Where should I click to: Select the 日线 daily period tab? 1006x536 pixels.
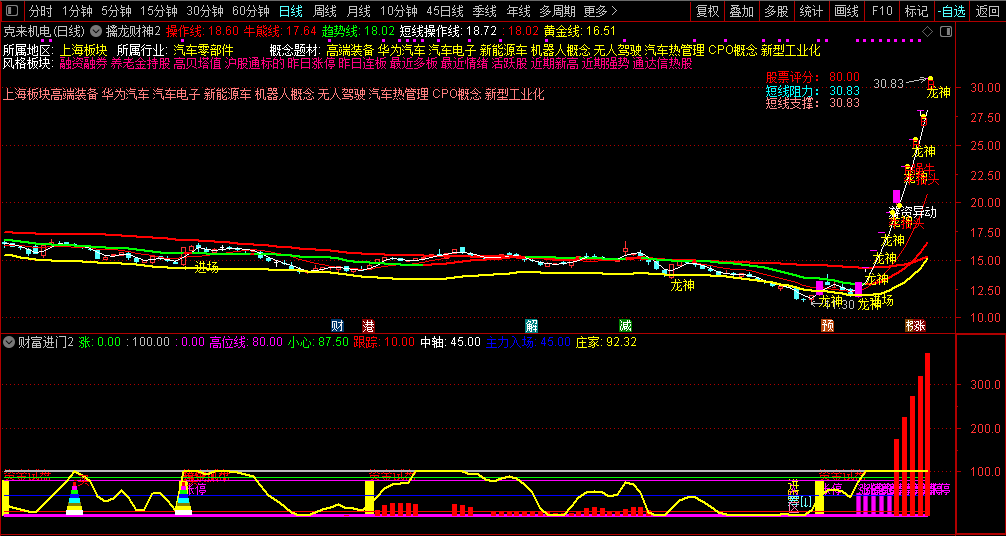pos(291,10)
